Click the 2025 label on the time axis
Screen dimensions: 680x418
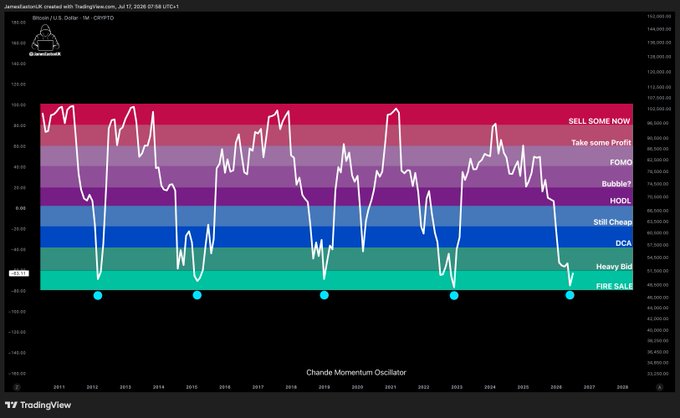click(x=523, y=387)
